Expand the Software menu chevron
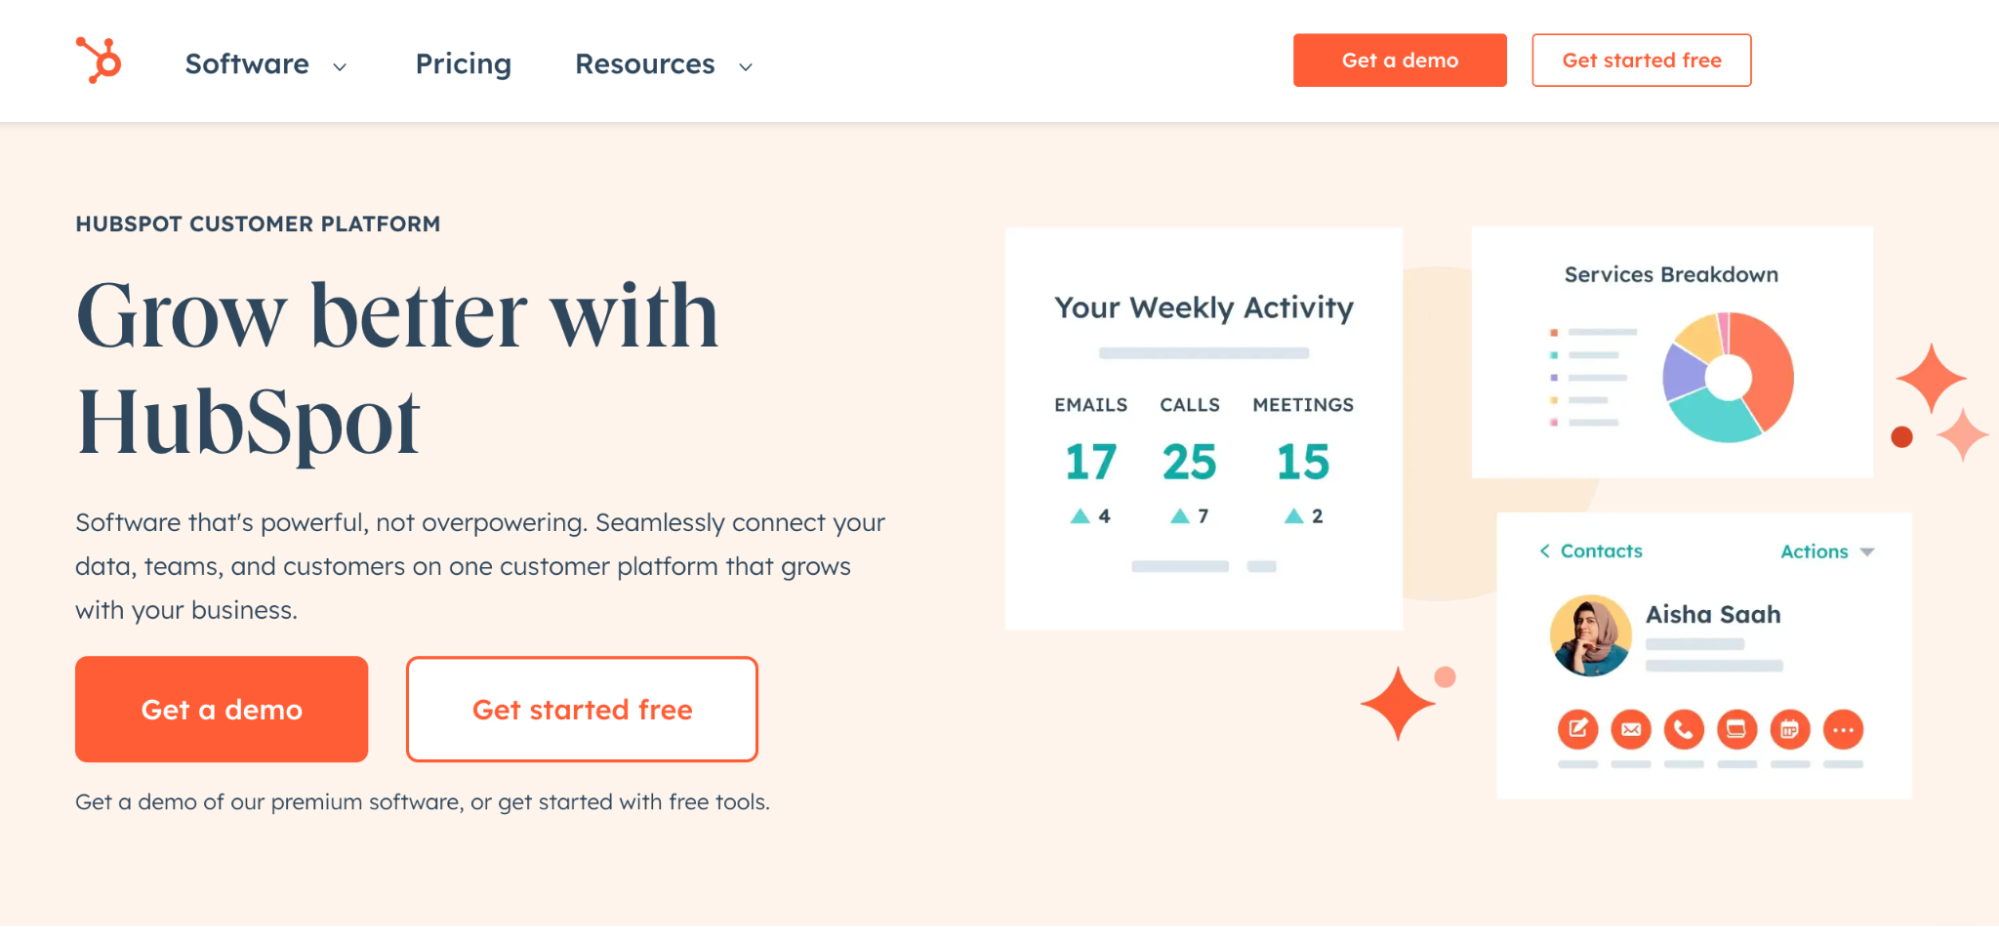 340,67
